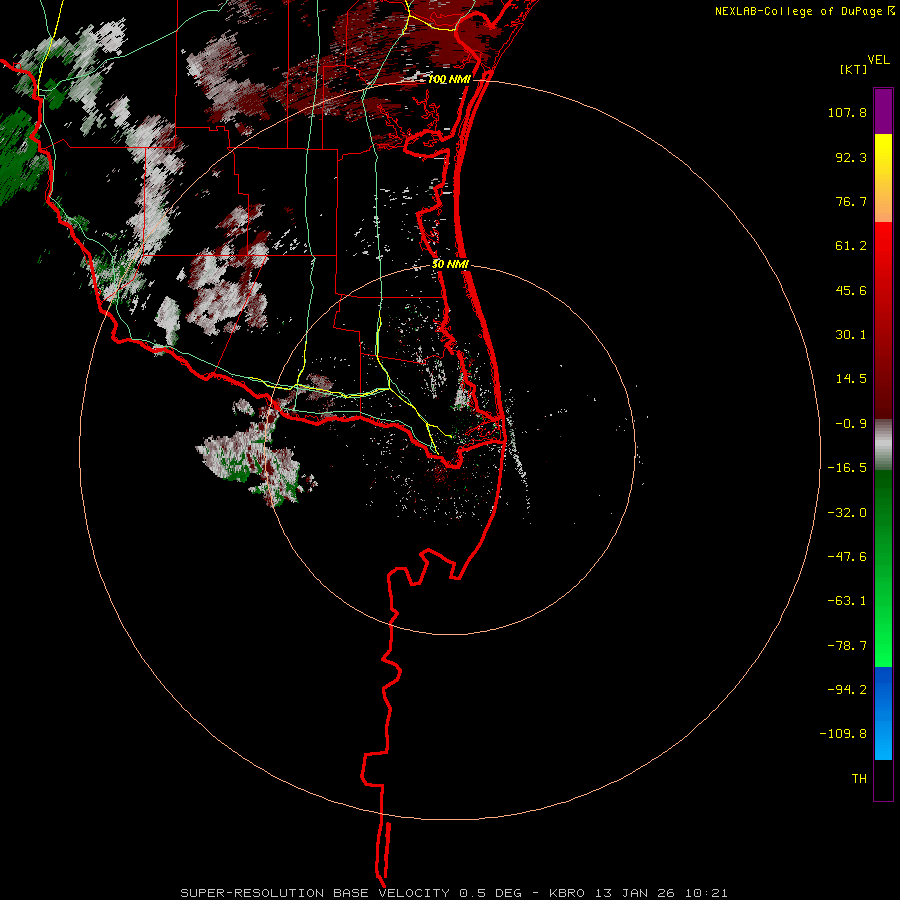Screen dimensions: 900x900
Task: Click the -0.9 velocity scale value
Action: [x=851, y=424]
